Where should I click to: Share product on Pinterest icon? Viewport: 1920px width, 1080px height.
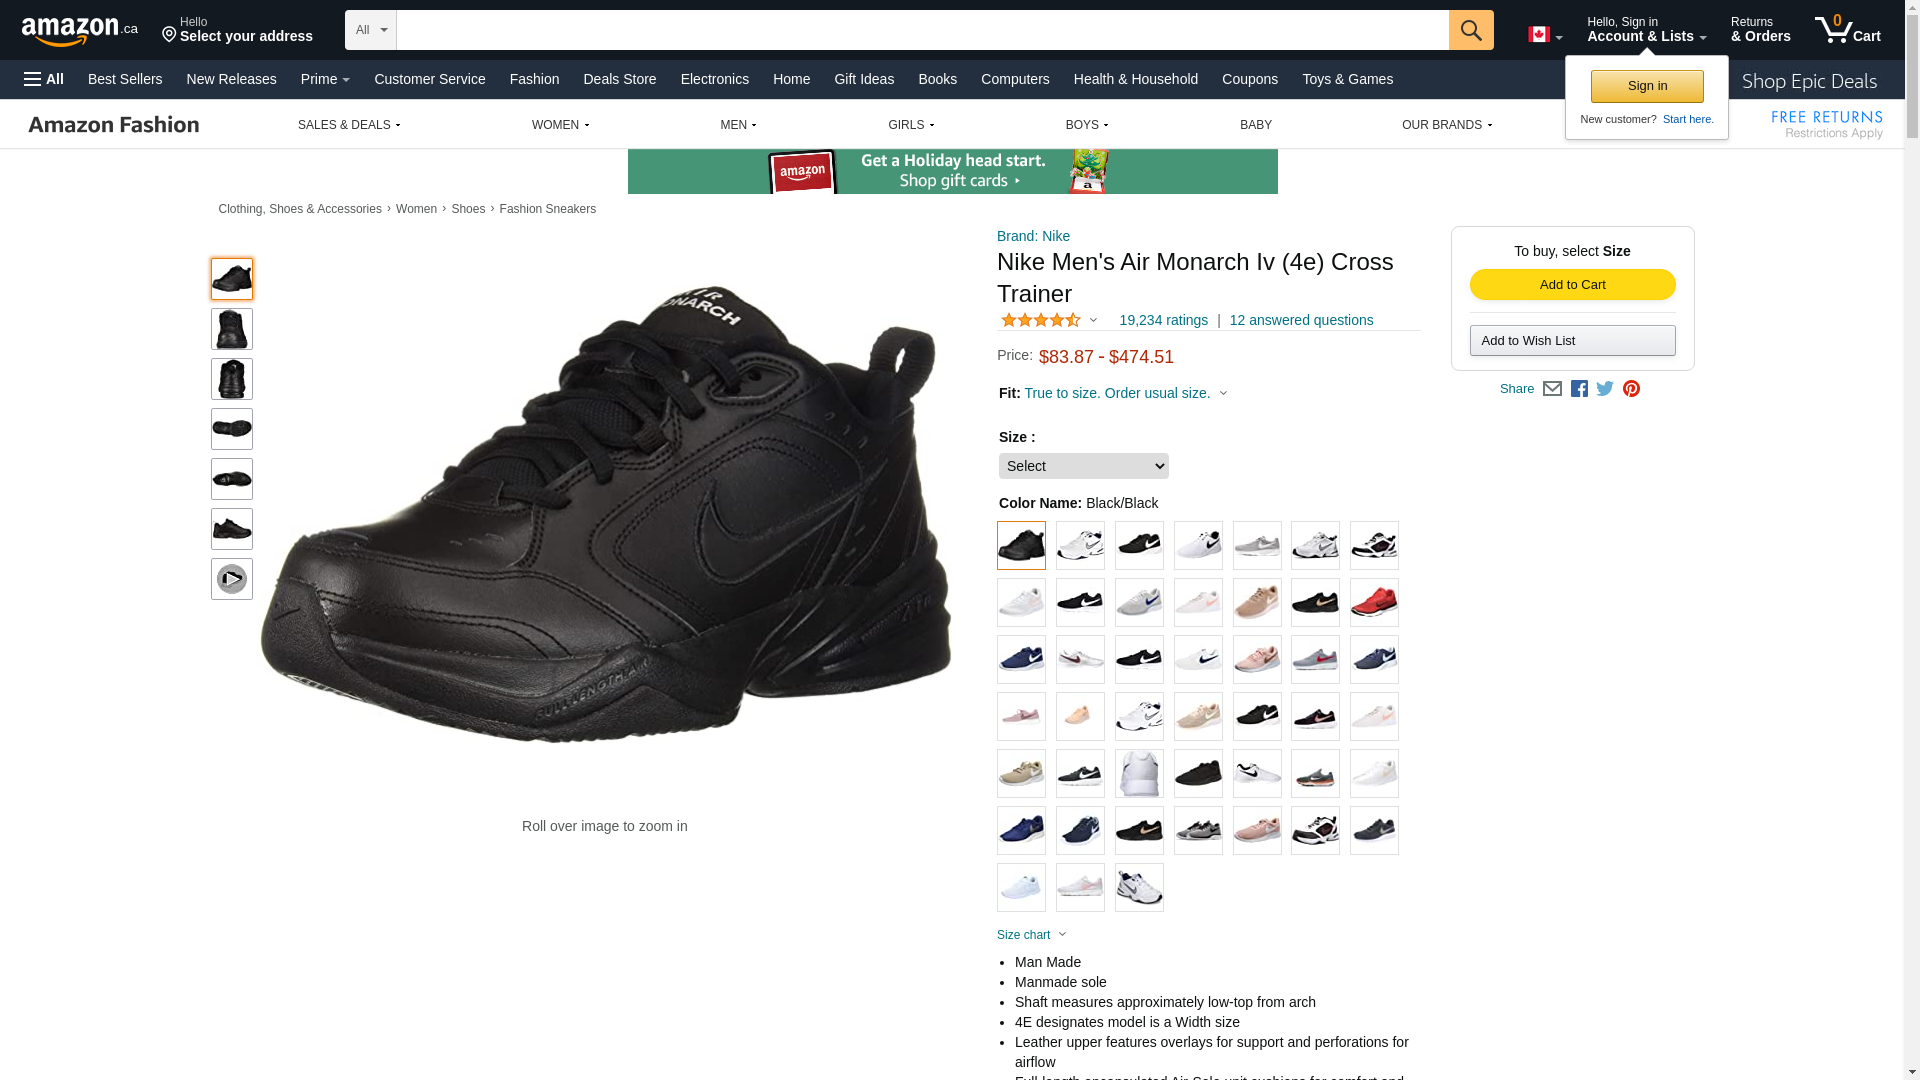pyautogui.click(x=1631, y=389)
